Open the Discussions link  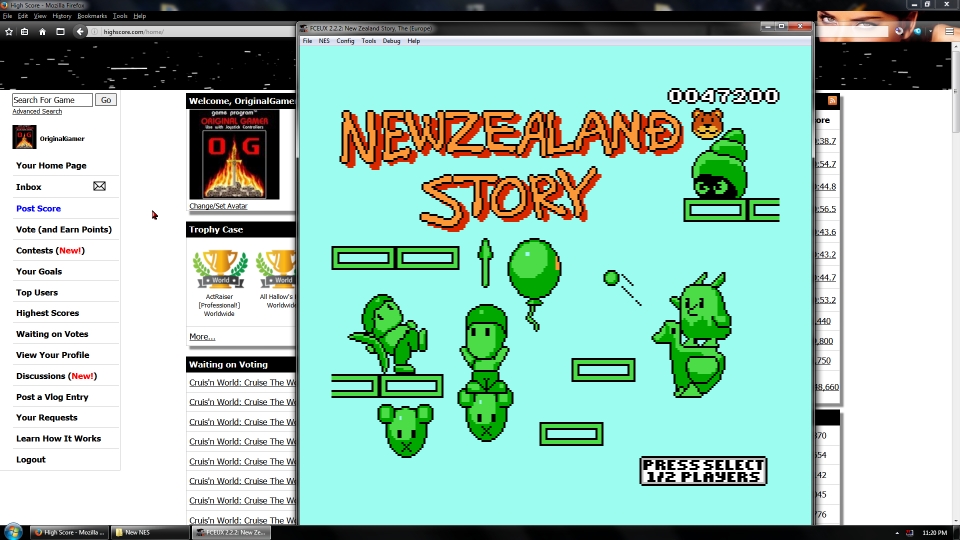56,376
